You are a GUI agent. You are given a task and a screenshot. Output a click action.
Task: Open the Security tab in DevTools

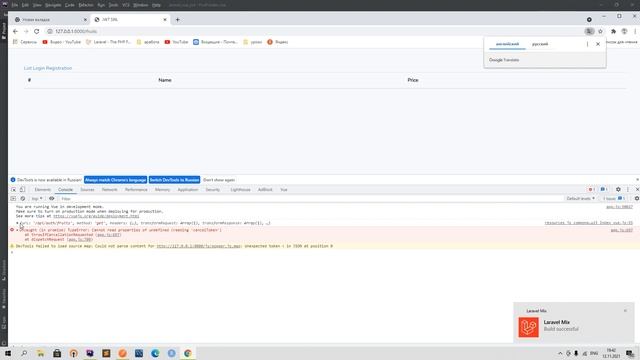pyautogui.click(x=213, y=190)
